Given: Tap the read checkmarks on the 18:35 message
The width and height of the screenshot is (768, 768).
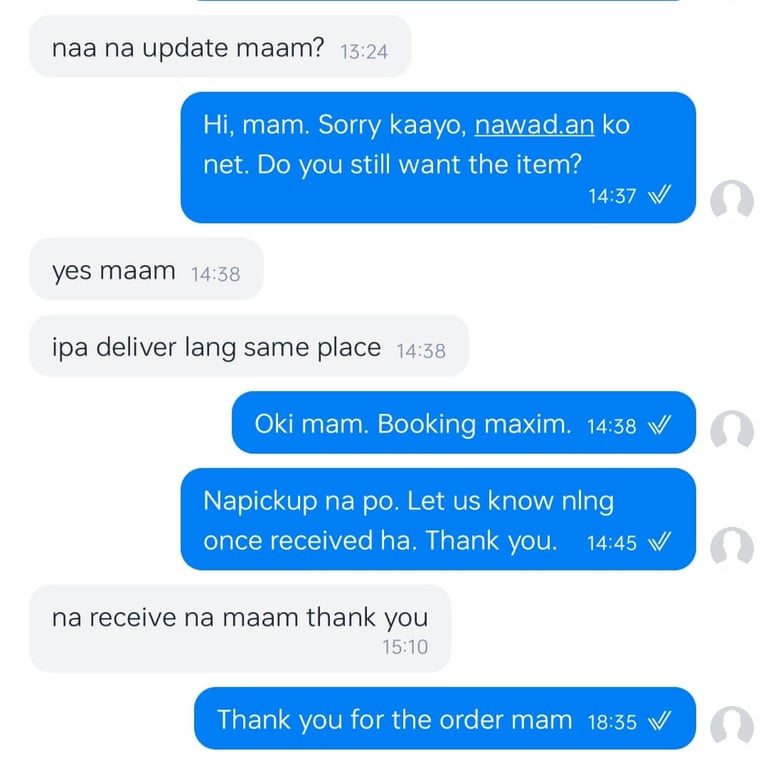Looking at the screenshot, I should [659, 720].
